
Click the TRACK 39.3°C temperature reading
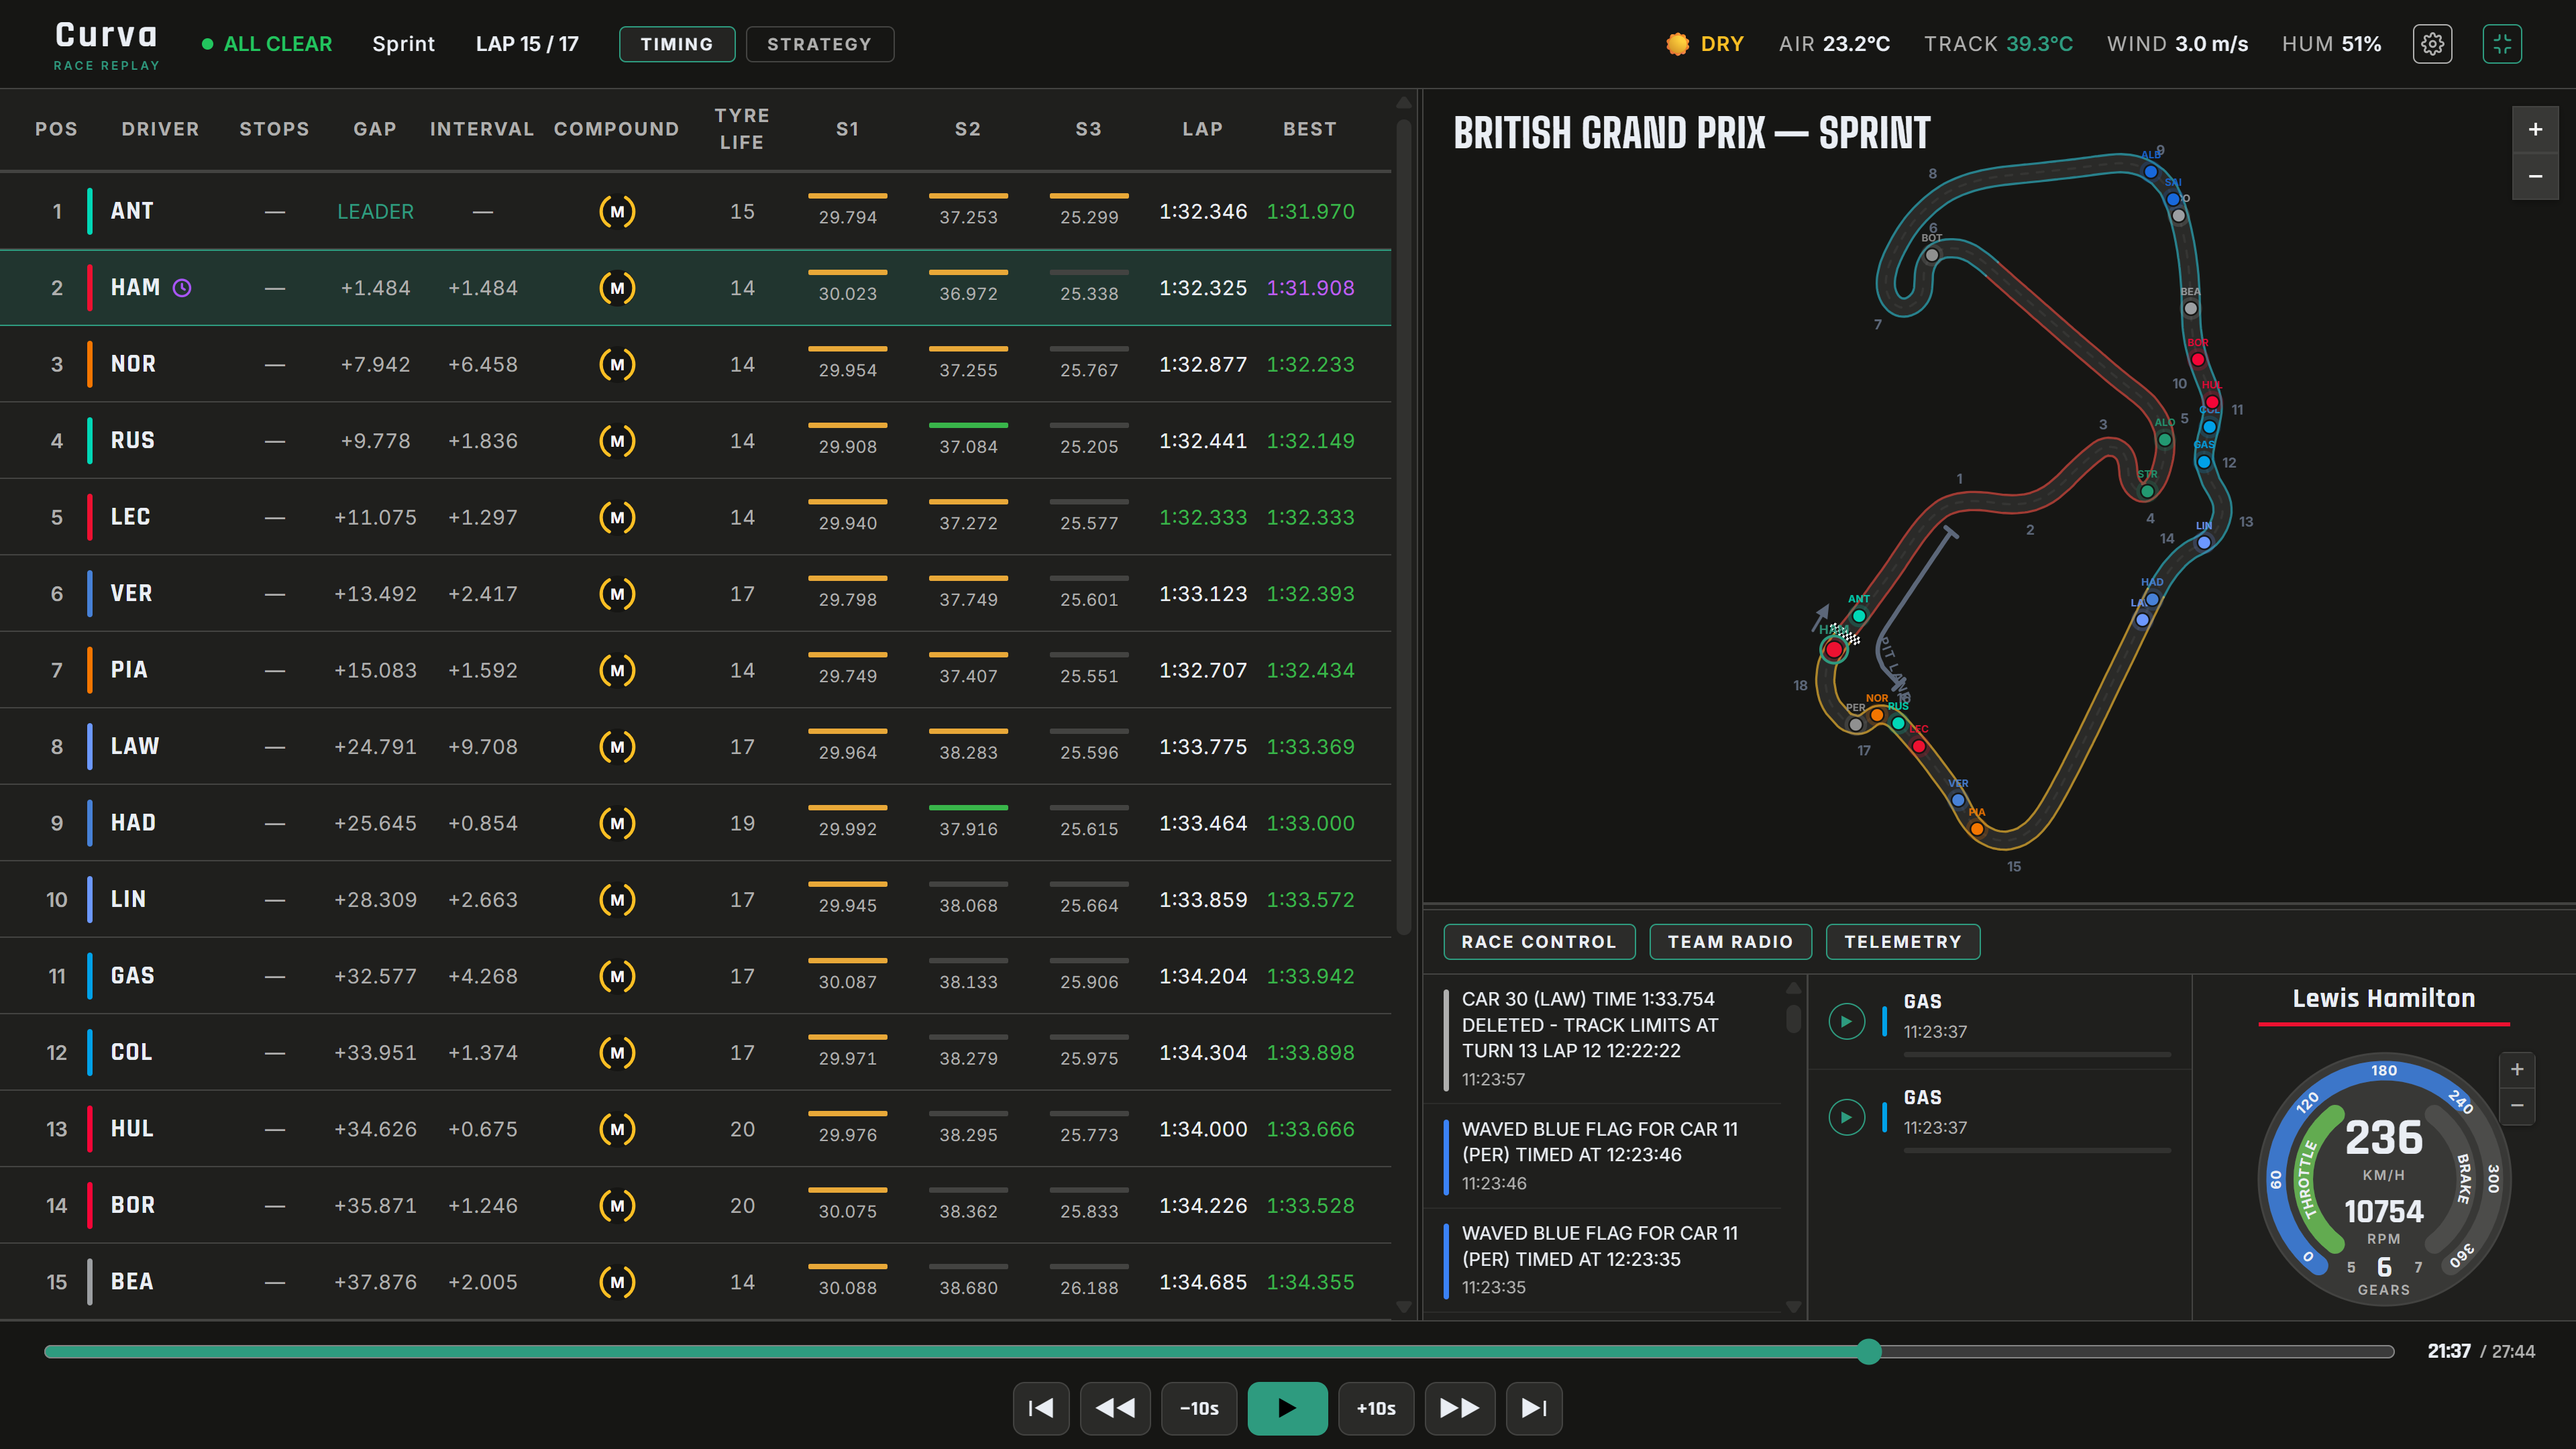point(1998,44)
